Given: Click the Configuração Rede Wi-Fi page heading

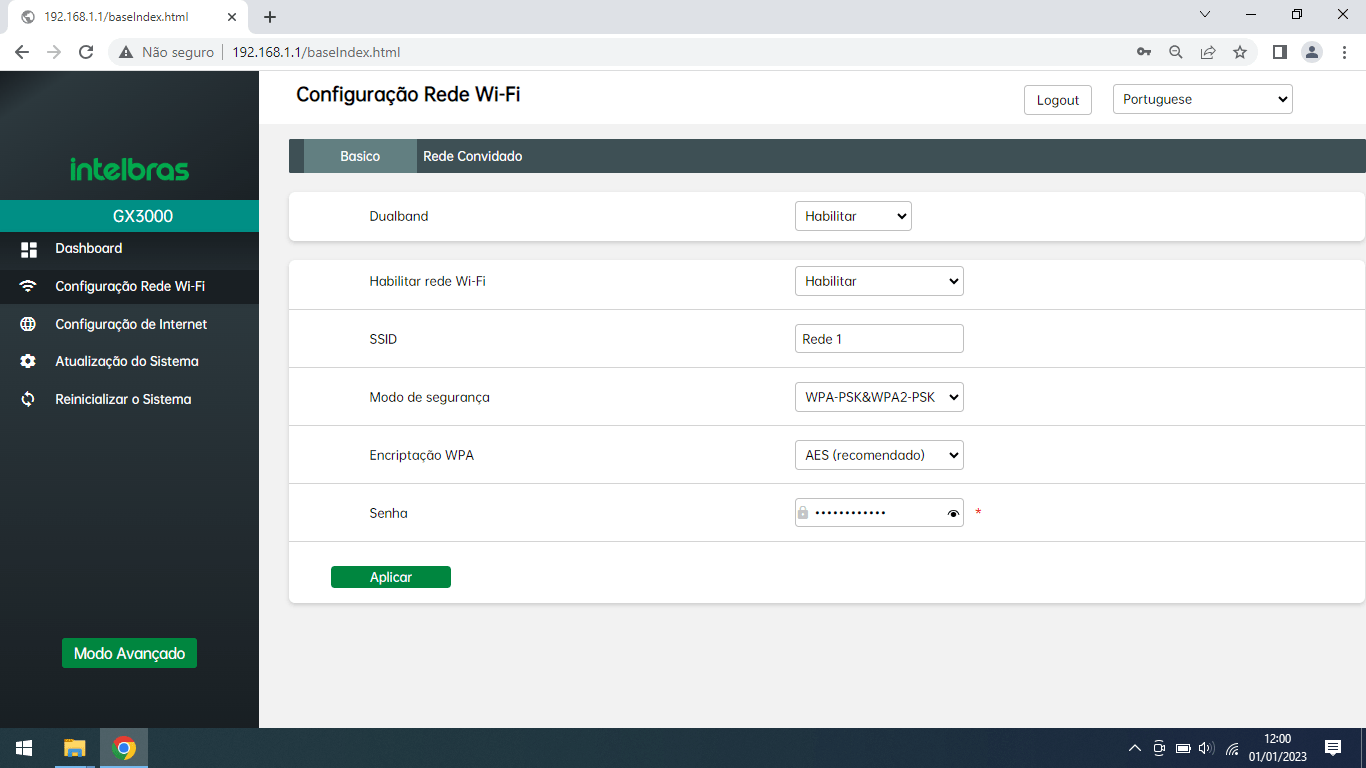Looking at the screenshot, I should pyautogui.click(x=408, y=95).
